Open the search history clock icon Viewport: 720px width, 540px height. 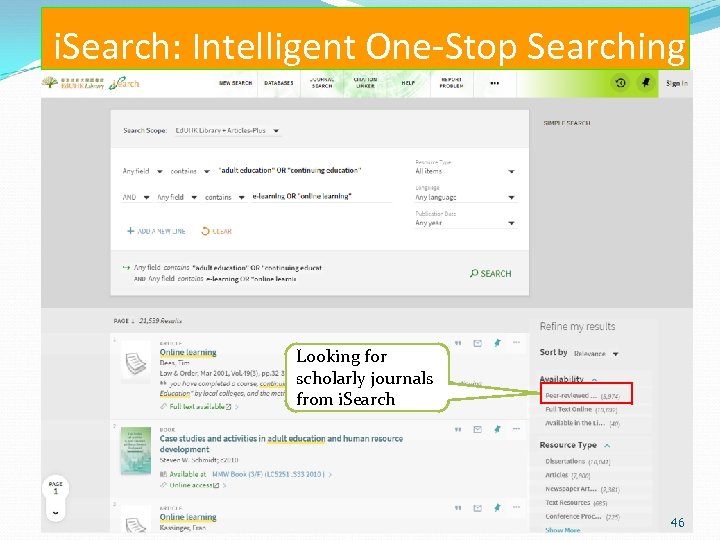tap(620, 83)
